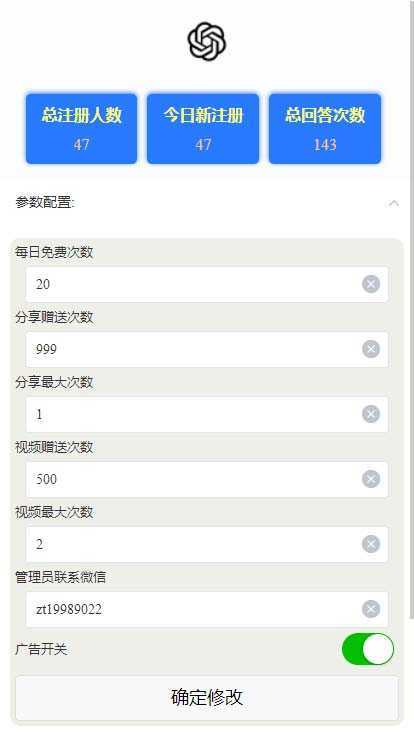The height and width of the screenshot is (736, 414).
Task: Click the 确定修改 button
Action: click(x=207, y=698)
